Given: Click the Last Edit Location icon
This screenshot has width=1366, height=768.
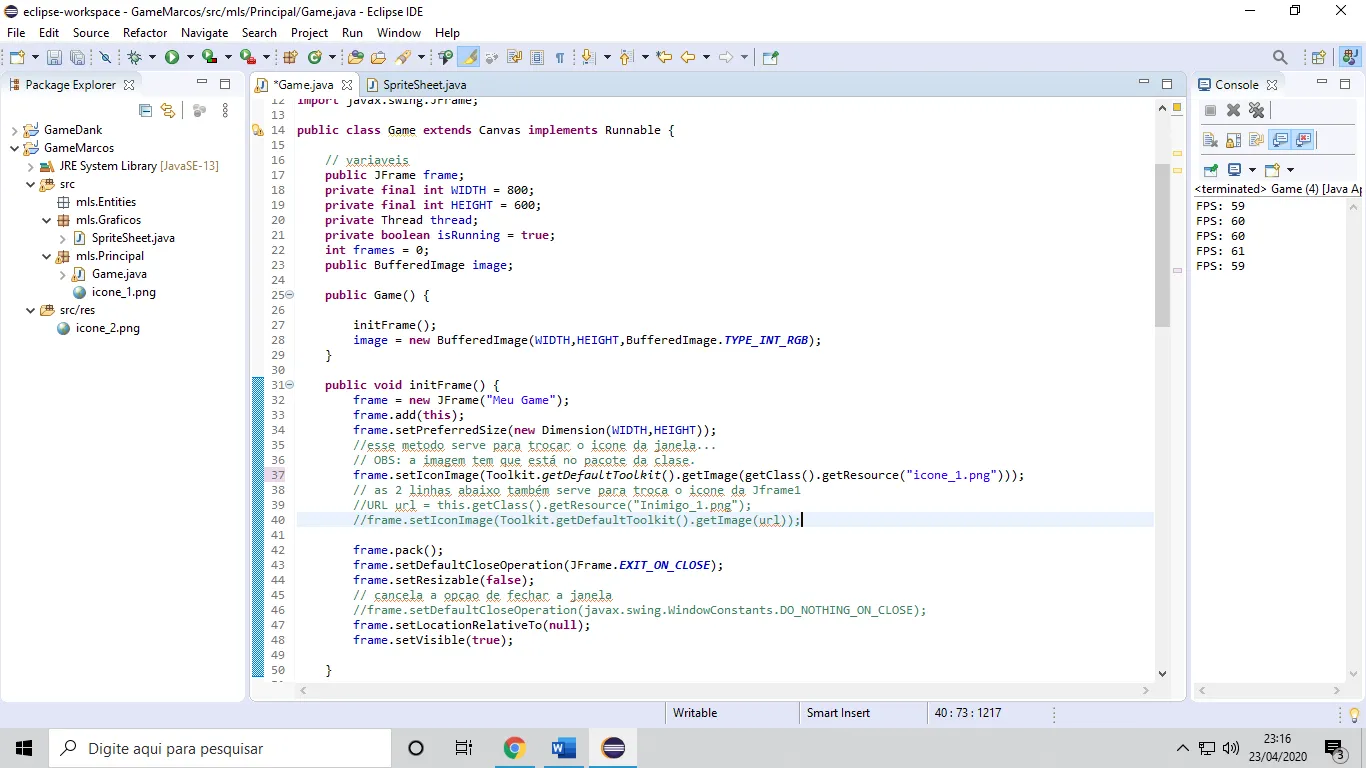Looking at the screenshot, I should click(x=664, y=57).
